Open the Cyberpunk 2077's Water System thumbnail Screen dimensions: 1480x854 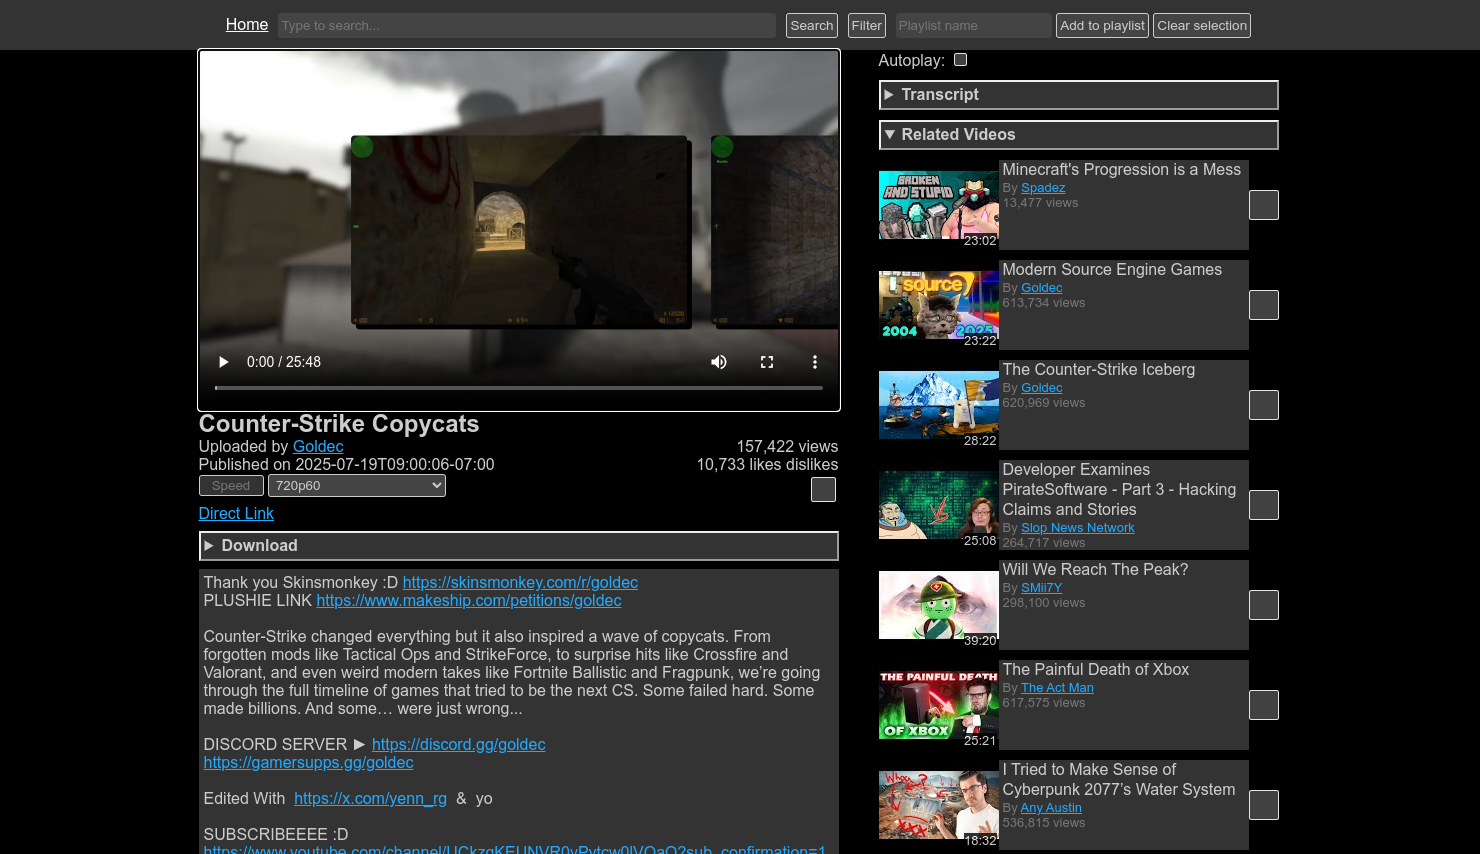point(939,805)
